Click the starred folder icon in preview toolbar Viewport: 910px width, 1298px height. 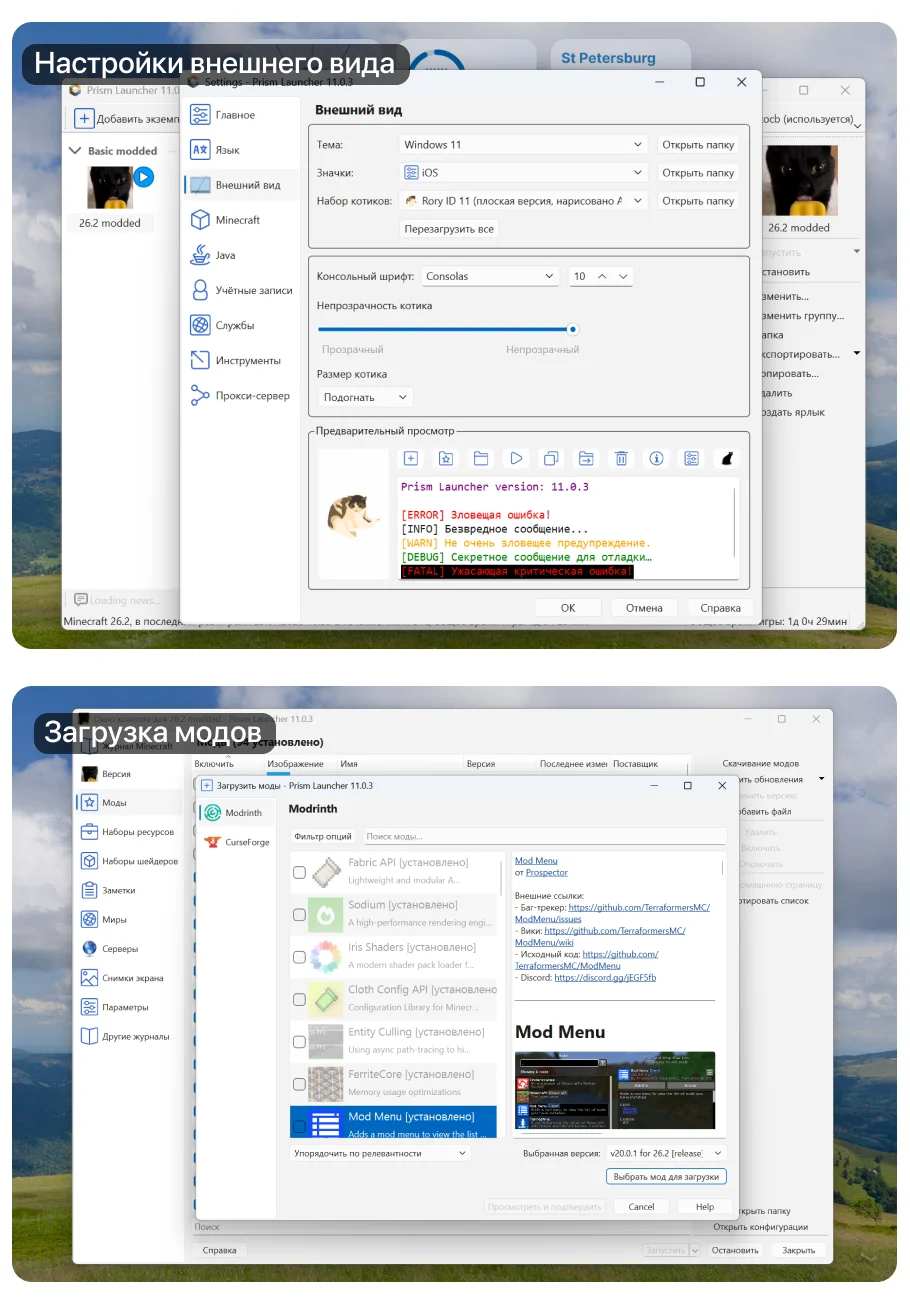[x=446, y=458]
